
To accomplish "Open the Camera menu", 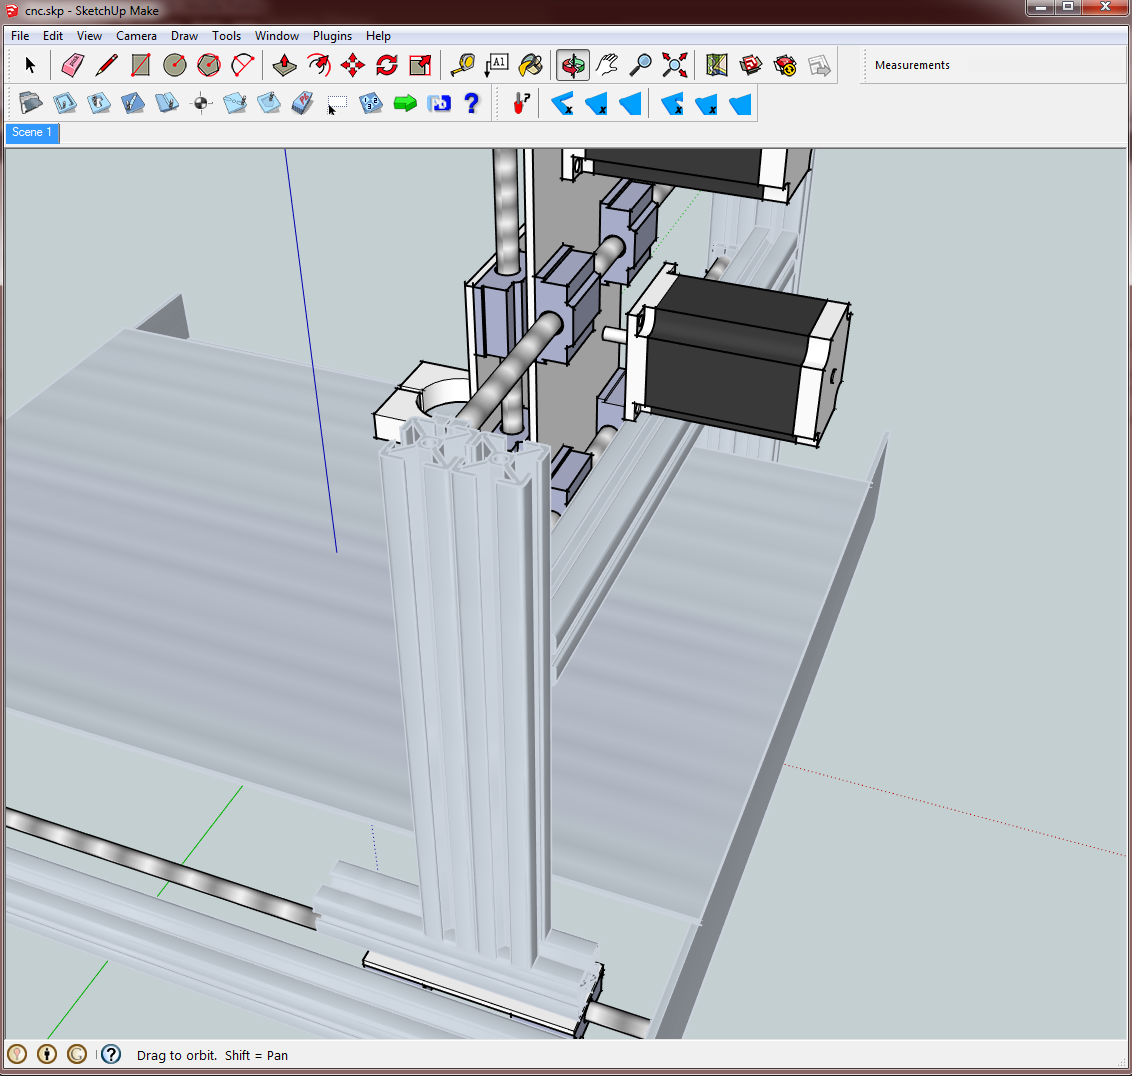I will click(136, 35).
